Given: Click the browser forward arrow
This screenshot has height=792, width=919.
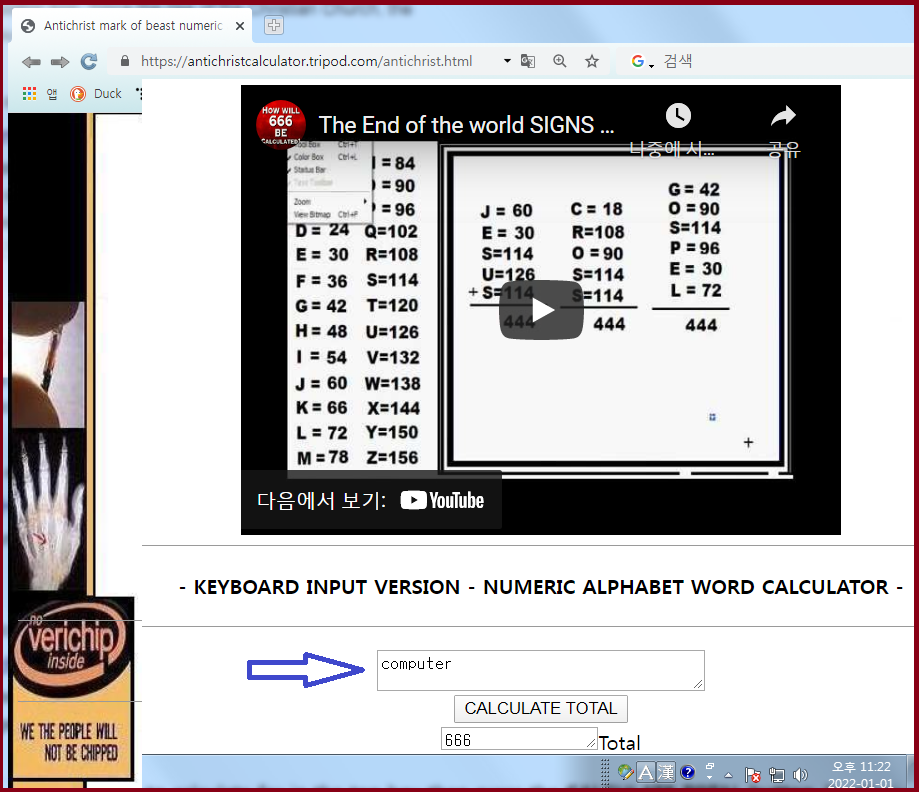Looking at the screenshot, I should coord(60,62).
